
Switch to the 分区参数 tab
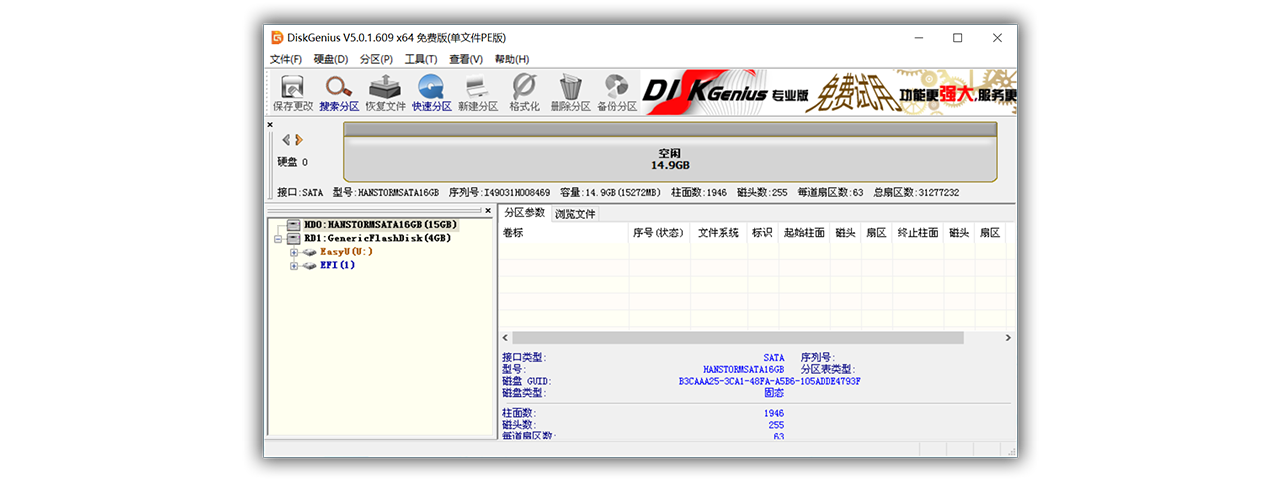click(x=525, y=213)
